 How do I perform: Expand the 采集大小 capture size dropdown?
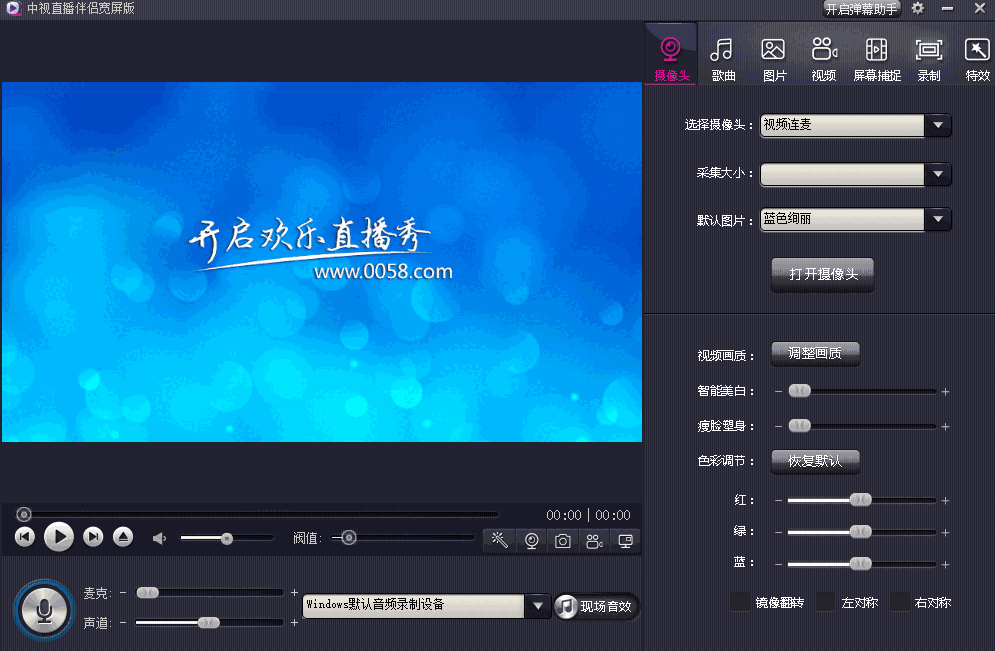tap(937, 172)
